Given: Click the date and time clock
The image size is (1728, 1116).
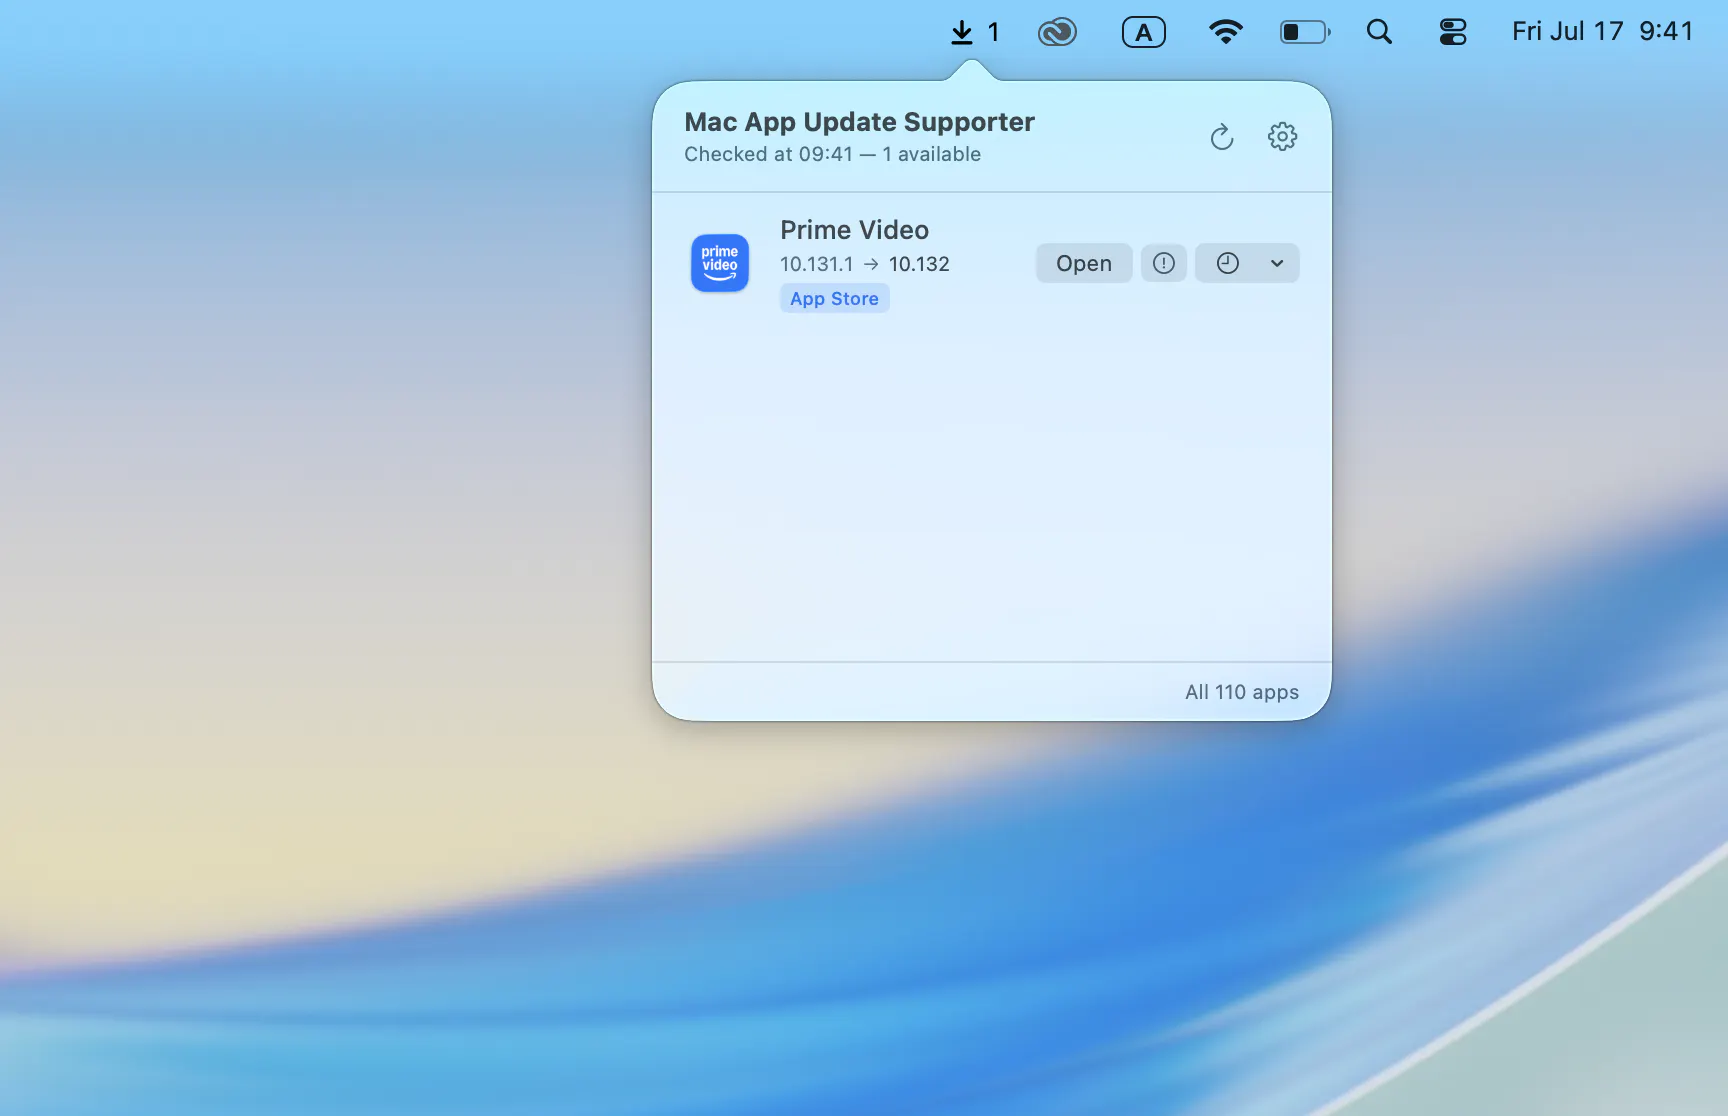Looking at the screenshot, I should click(1602, 31).
